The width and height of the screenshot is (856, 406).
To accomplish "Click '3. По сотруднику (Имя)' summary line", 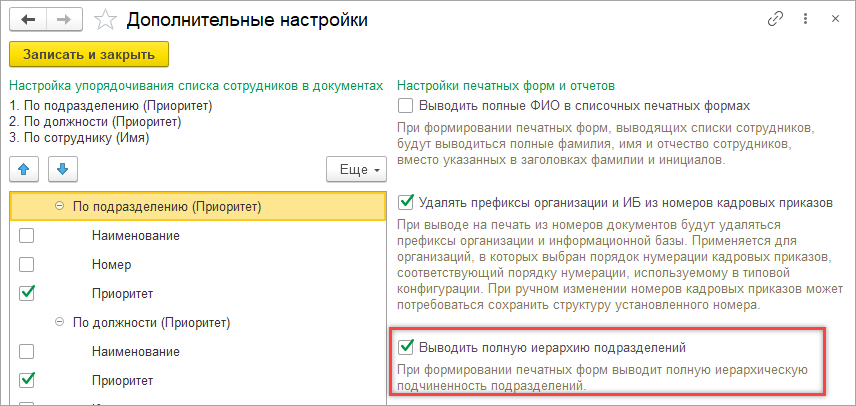I will [80, 139].
